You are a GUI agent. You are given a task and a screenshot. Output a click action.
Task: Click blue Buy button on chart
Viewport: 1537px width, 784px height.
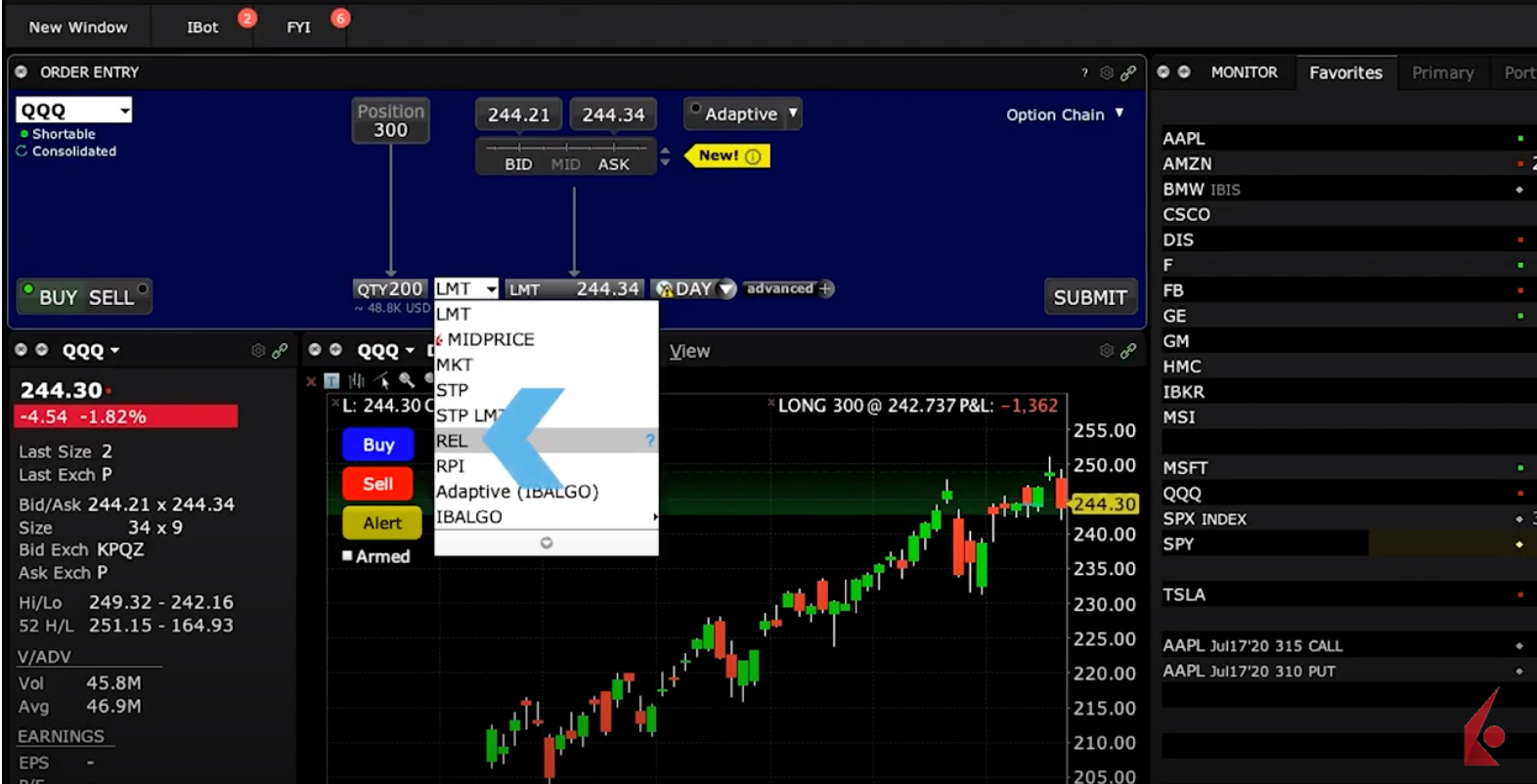[x=378, y=445]
